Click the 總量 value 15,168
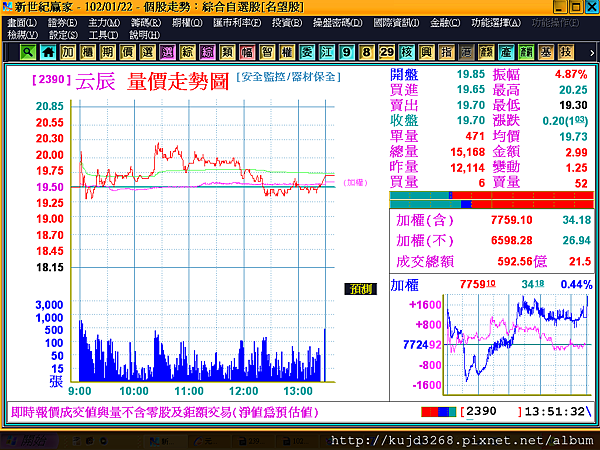Image resolution: width=600 pixels, height=450 pixels. [468, 152]
